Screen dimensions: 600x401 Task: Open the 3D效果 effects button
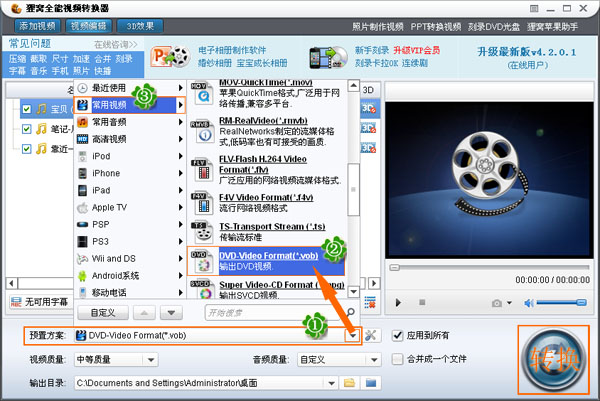click(140, 26)
